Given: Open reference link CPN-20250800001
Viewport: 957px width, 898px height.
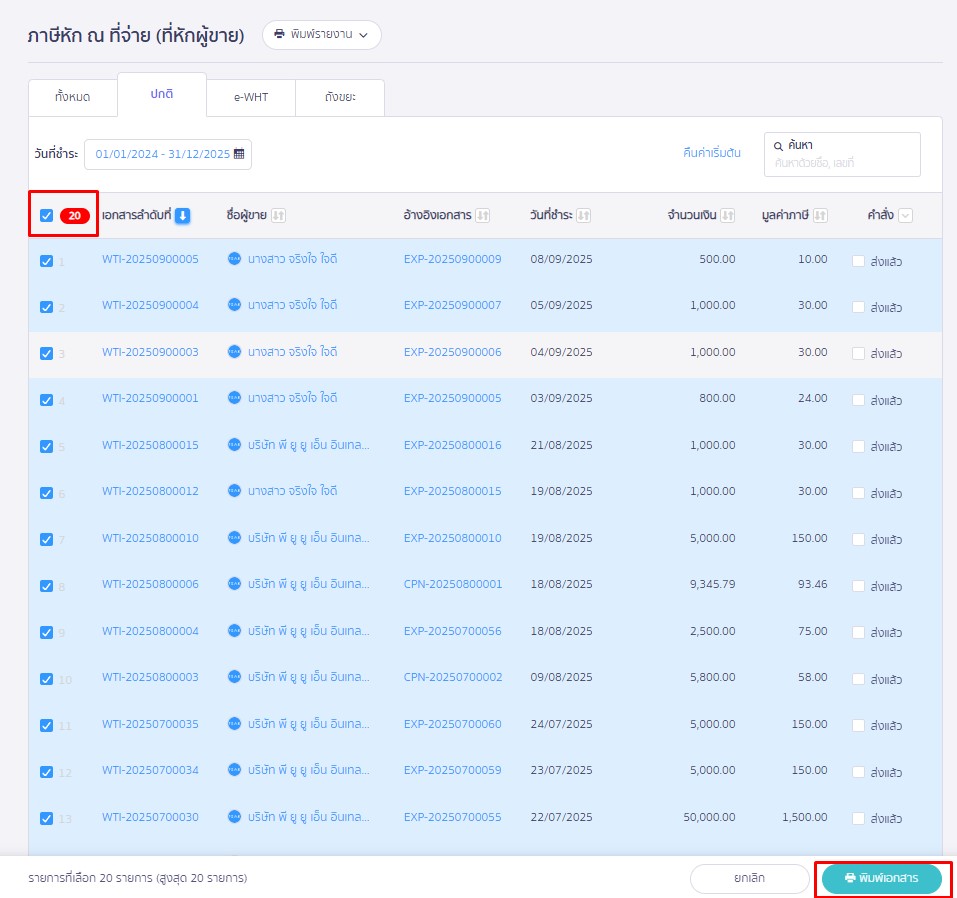Looking at the screenshot, I should click(453, 584).
